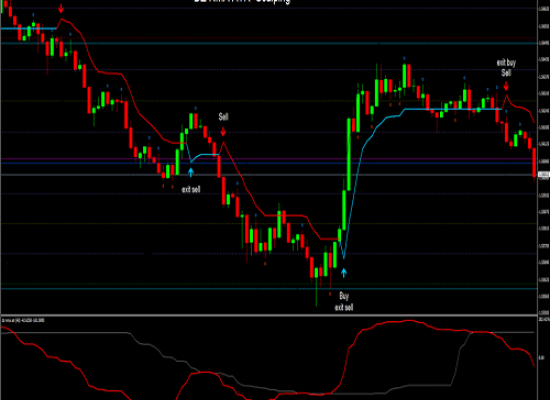
Task: Click the red down arrow at chart top-left
Action: [61, 9]
